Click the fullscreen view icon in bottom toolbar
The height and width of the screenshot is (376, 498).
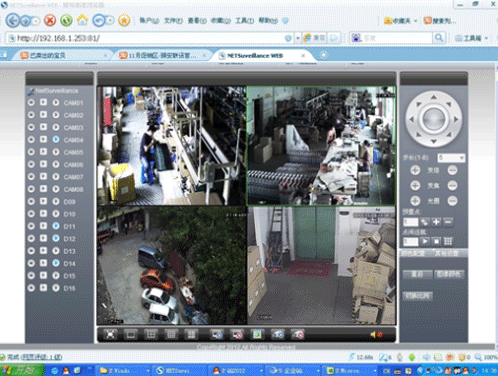pyautogui.click(x=110, y=334)
